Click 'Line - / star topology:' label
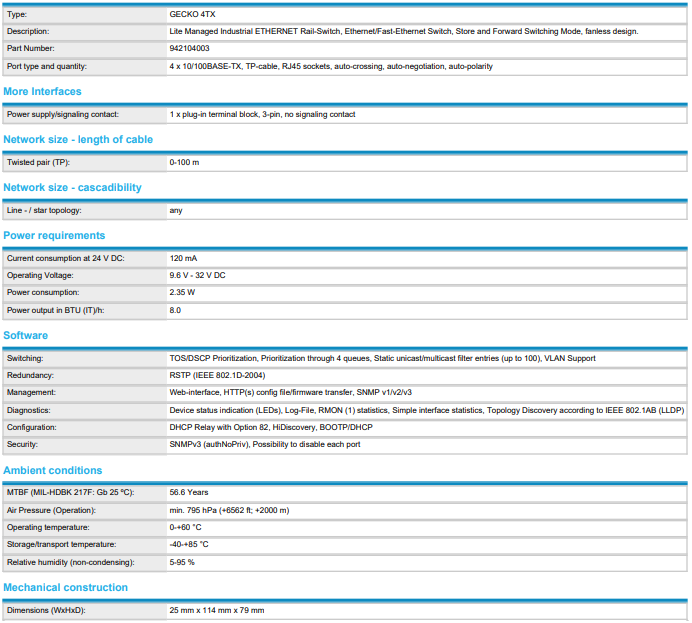 point(44,210)
